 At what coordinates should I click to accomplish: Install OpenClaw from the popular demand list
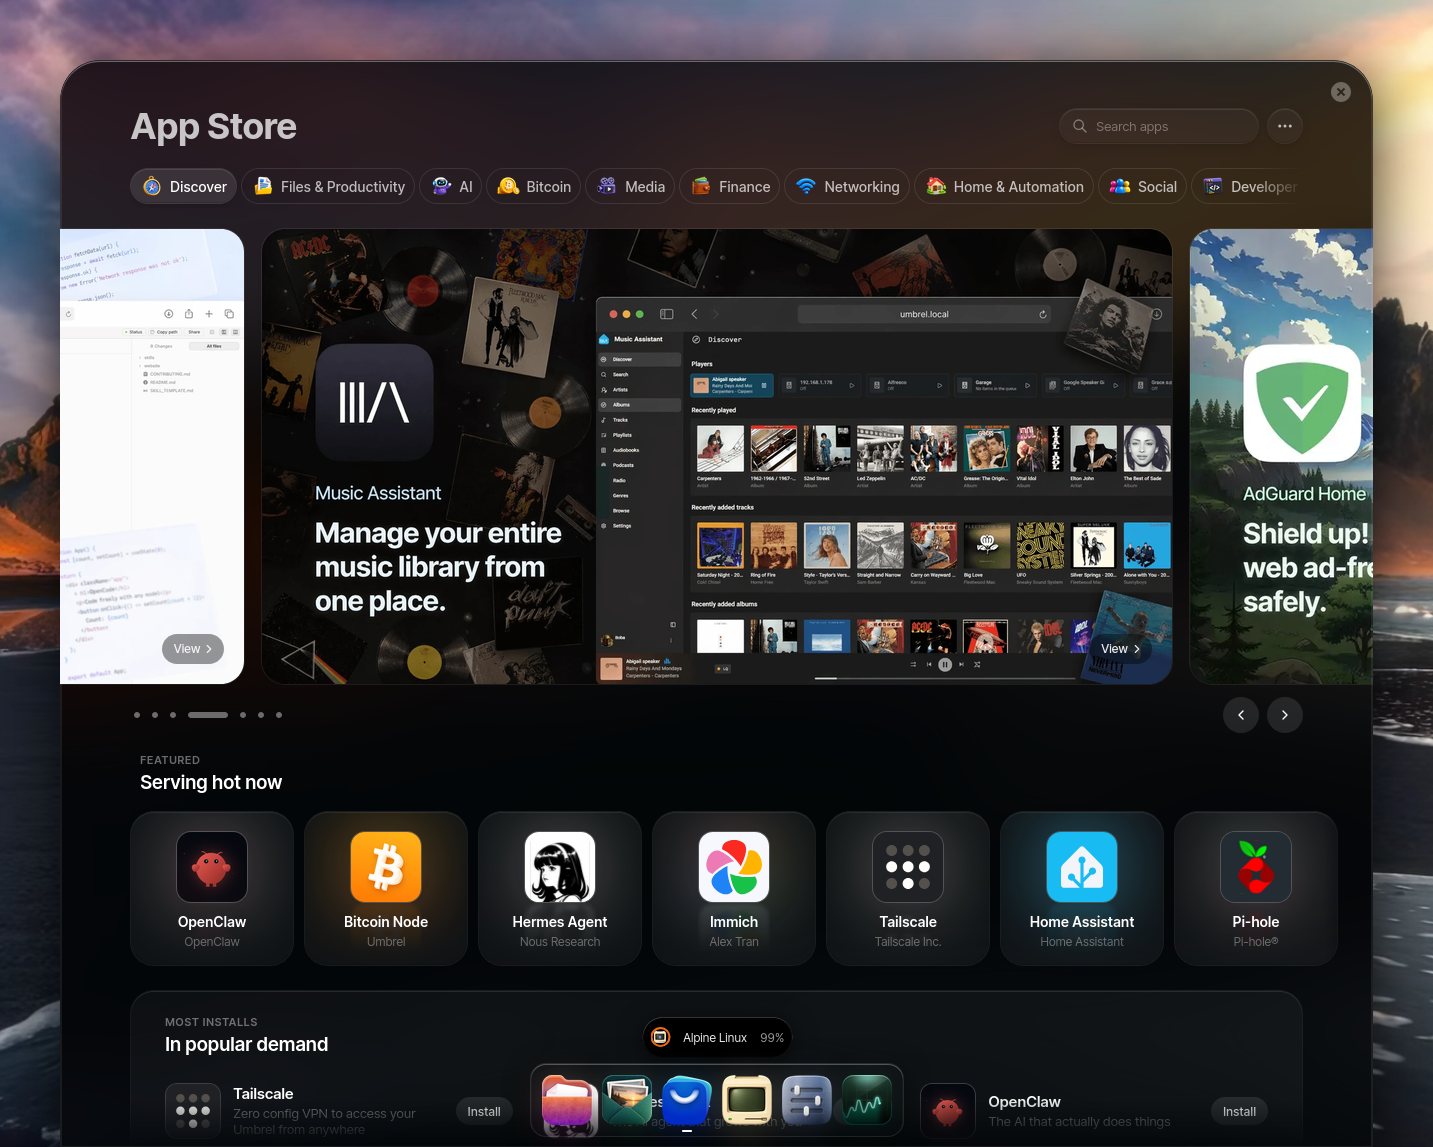click(x=1240, y=1111)
